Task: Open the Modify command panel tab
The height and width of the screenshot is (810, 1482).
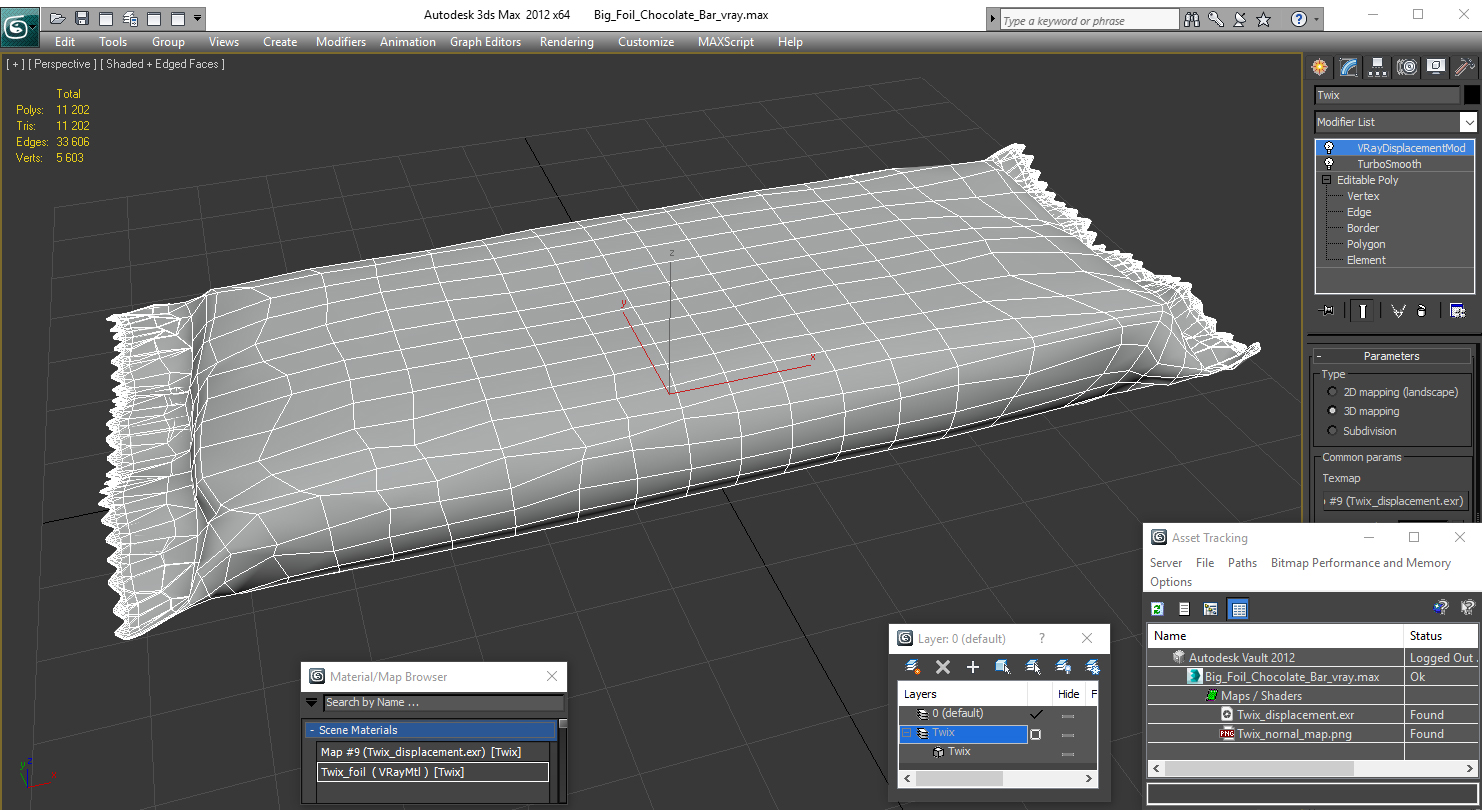Action: pos(1349,67)
